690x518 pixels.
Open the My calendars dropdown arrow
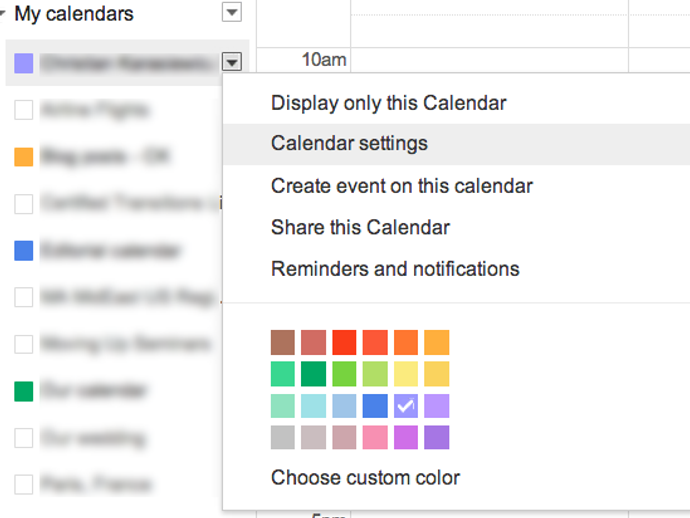[x=232, y=13]
